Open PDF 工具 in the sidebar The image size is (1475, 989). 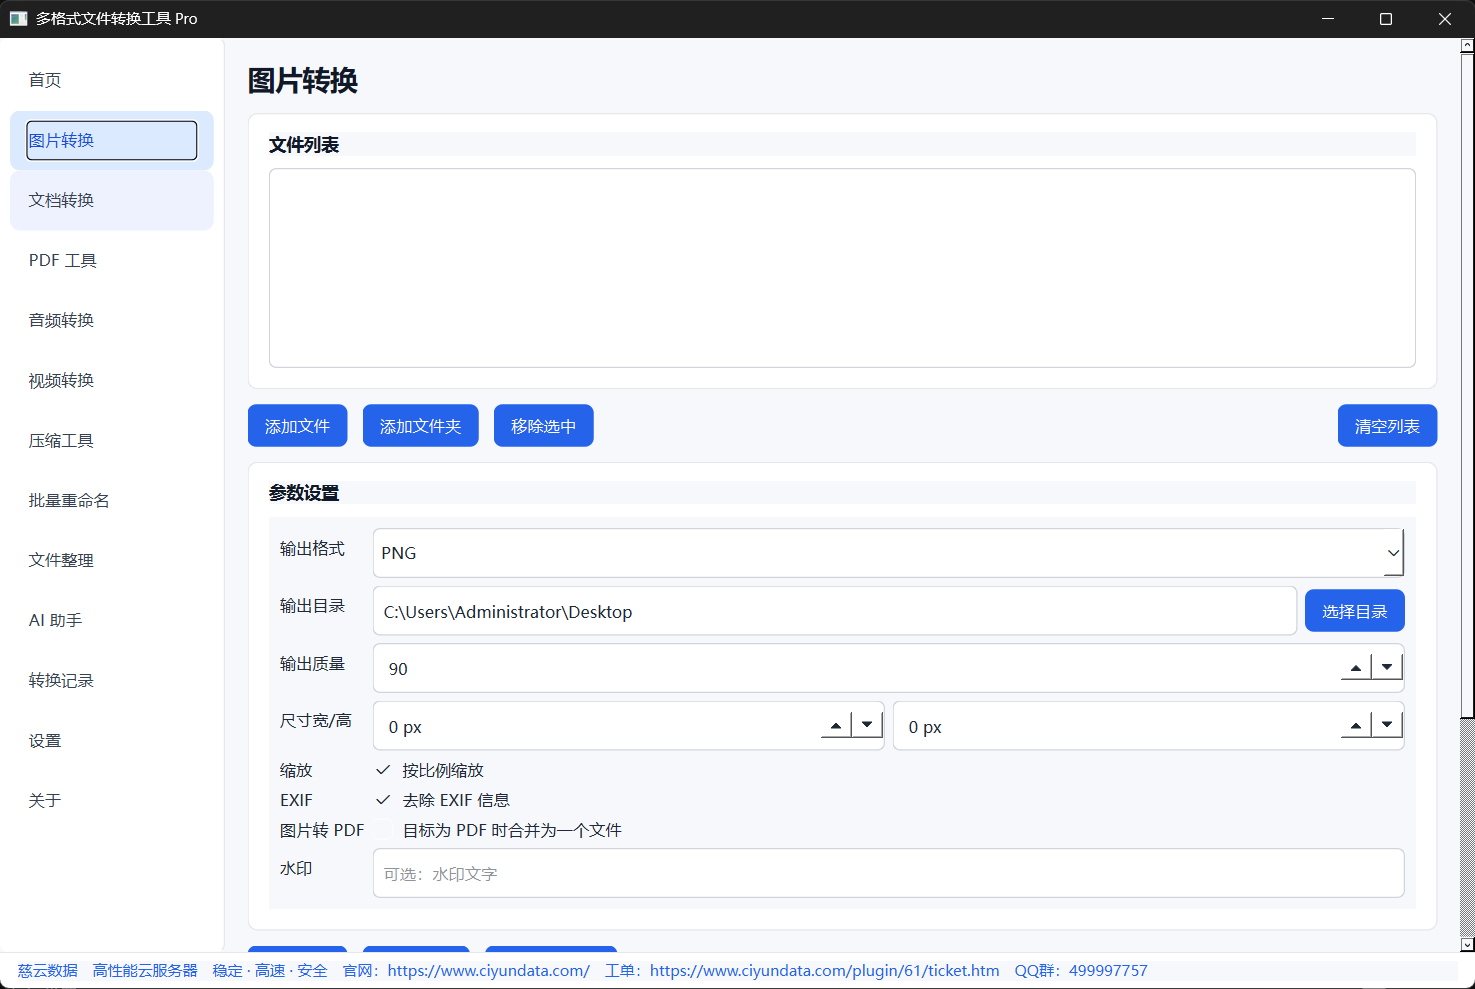(112, 260)
